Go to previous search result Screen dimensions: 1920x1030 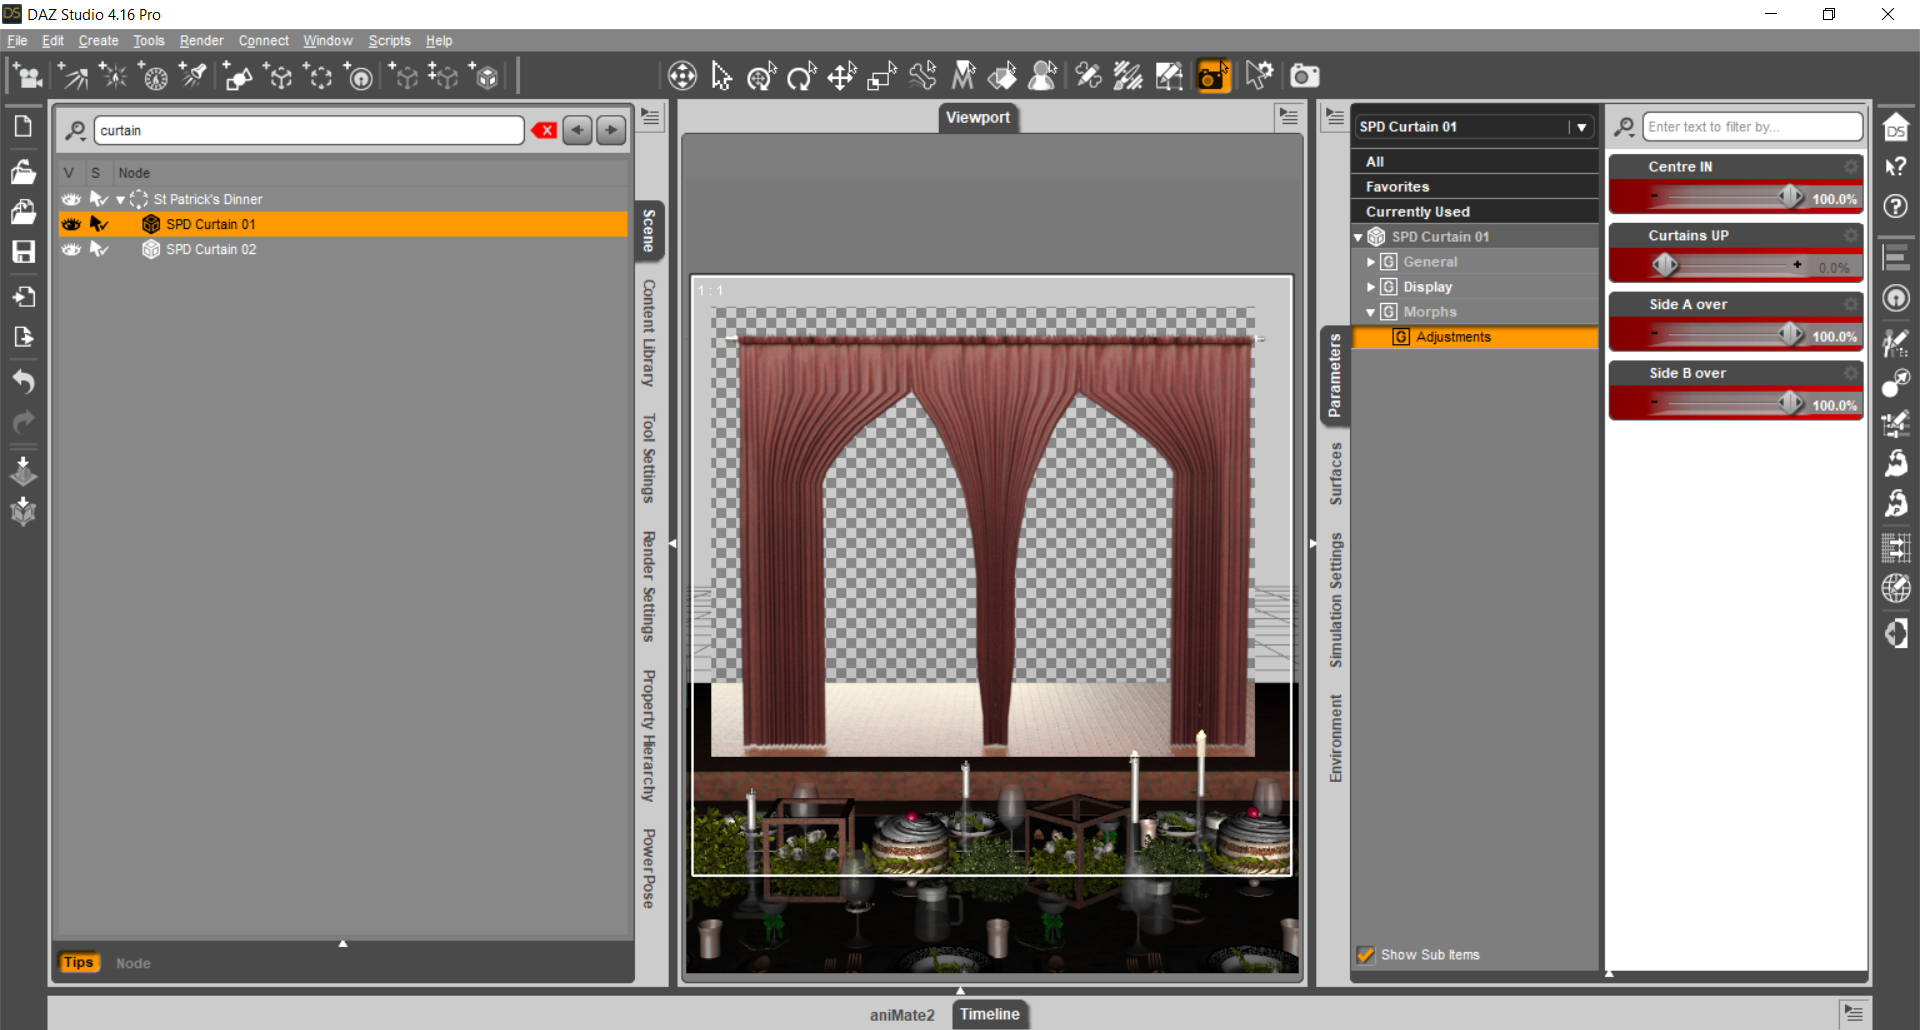577,130
